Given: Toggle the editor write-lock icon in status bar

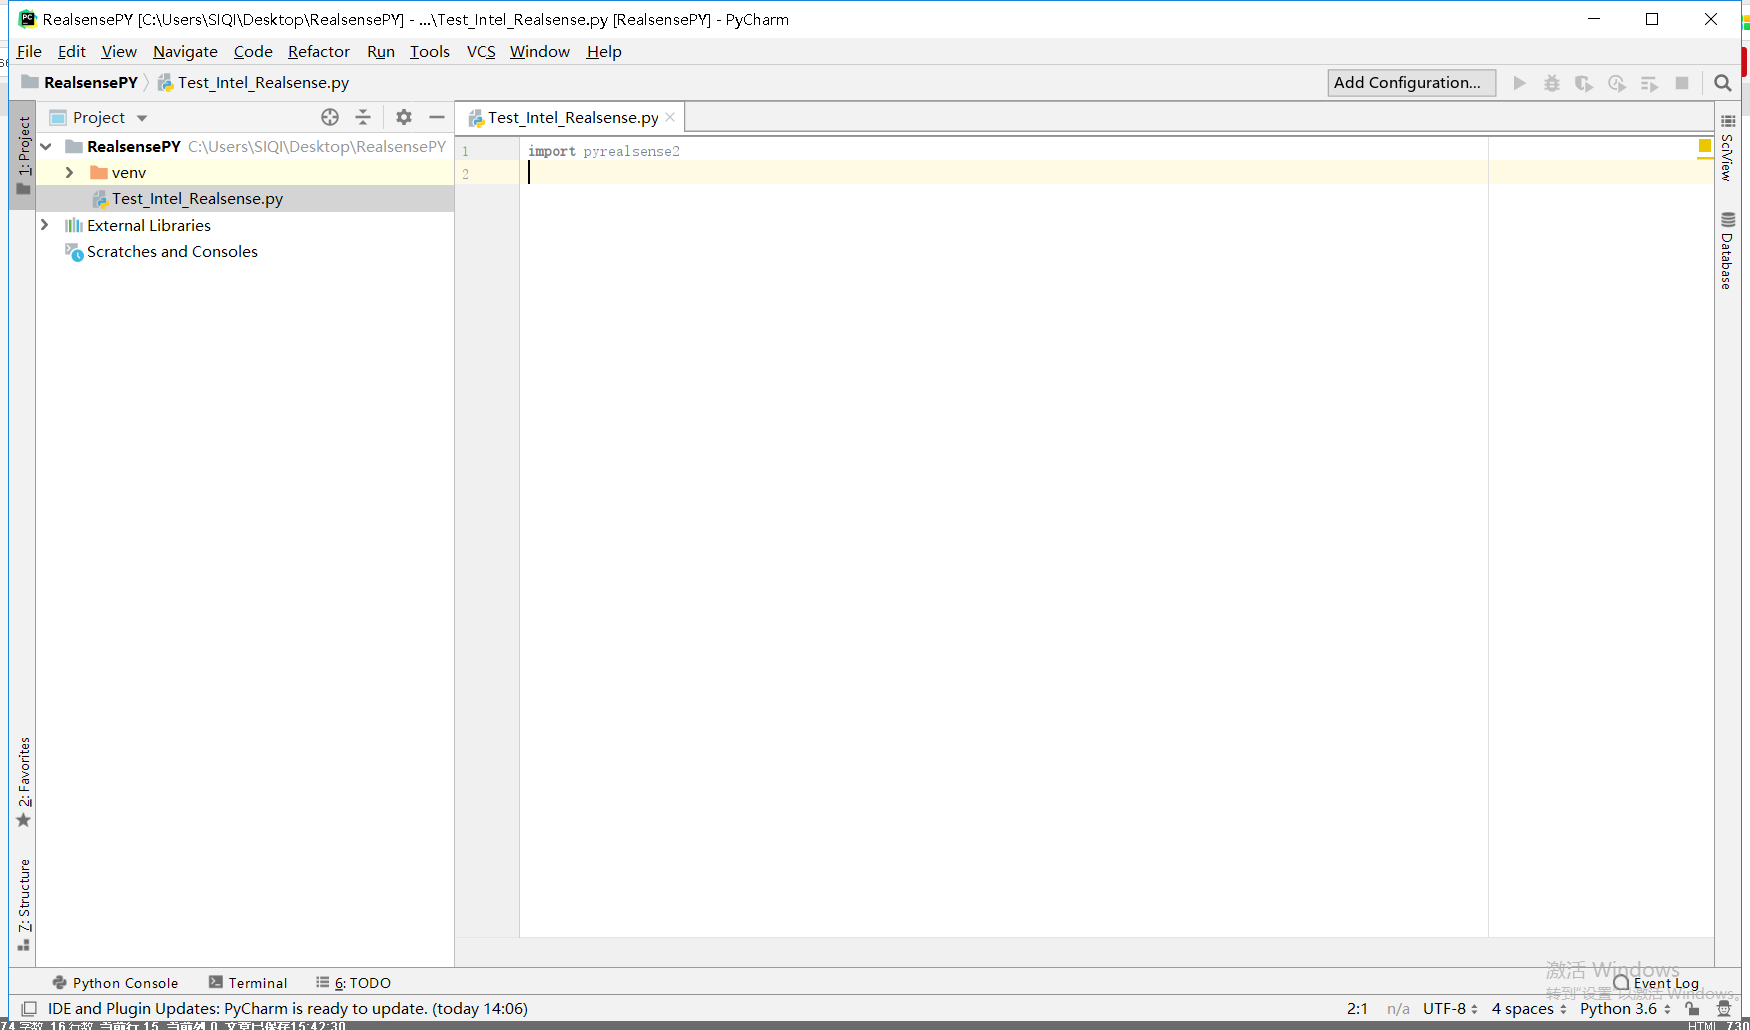Looking at the screenshot, I should pyautogui.click(x=1692, y=1009).
